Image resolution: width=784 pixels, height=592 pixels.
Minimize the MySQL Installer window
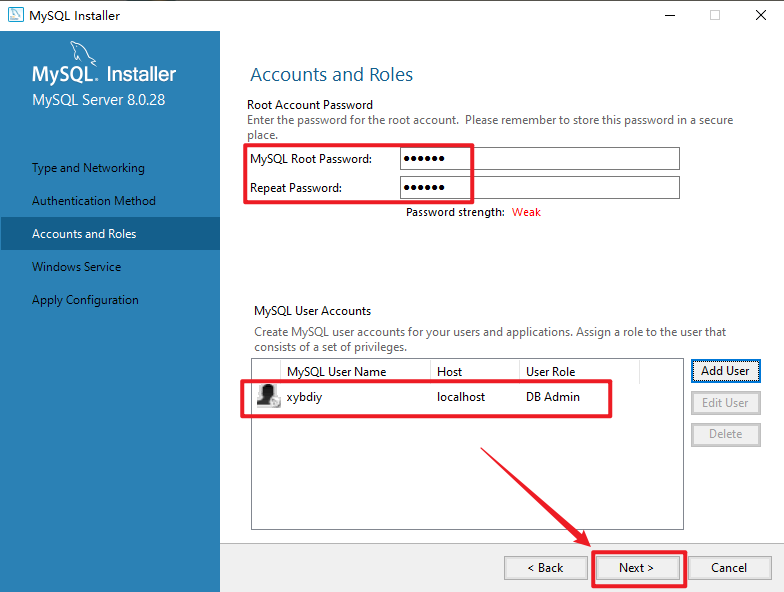(x=670, y=15)
